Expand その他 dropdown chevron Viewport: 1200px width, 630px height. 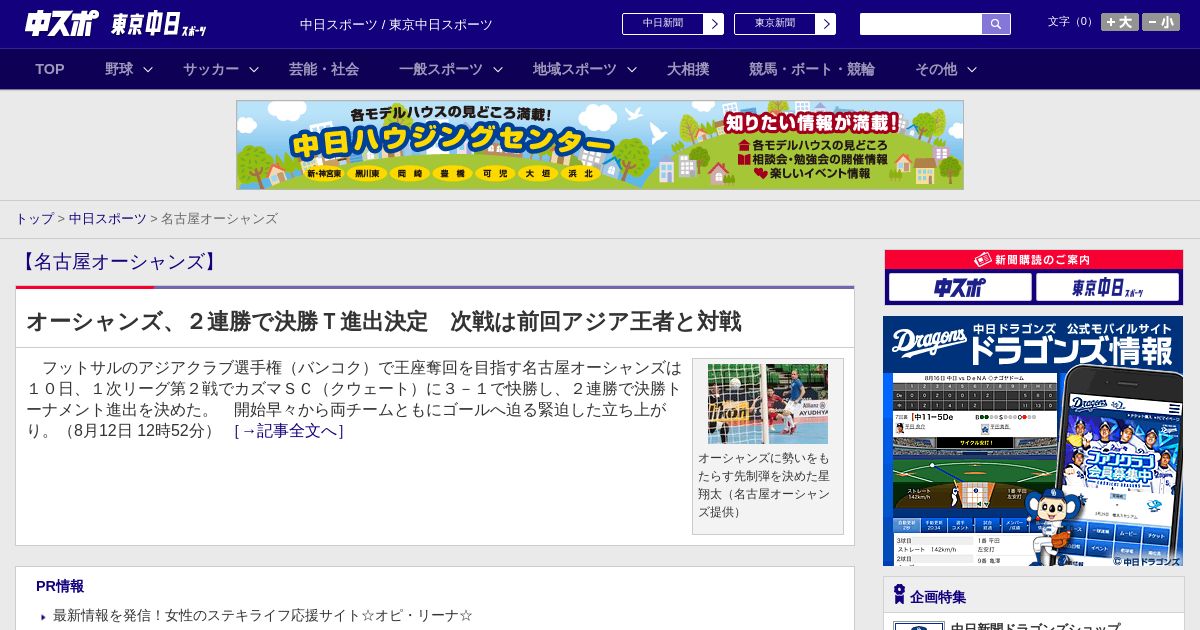[x=972, y=69]
